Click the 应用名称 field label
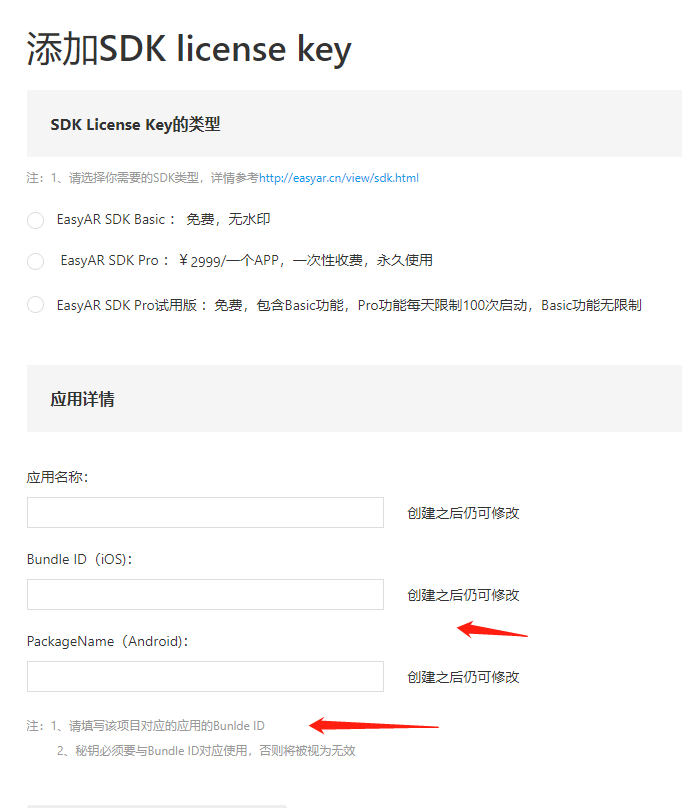 [x=58, y=477]
